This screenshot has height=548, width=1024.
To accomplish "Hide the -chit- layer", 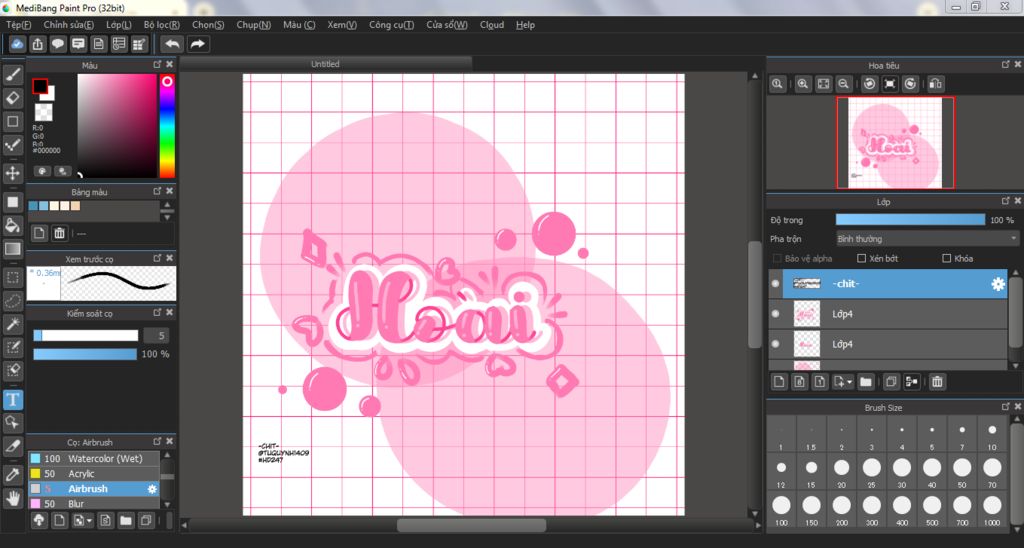I will pyautogui.click(x=775, y=283).
